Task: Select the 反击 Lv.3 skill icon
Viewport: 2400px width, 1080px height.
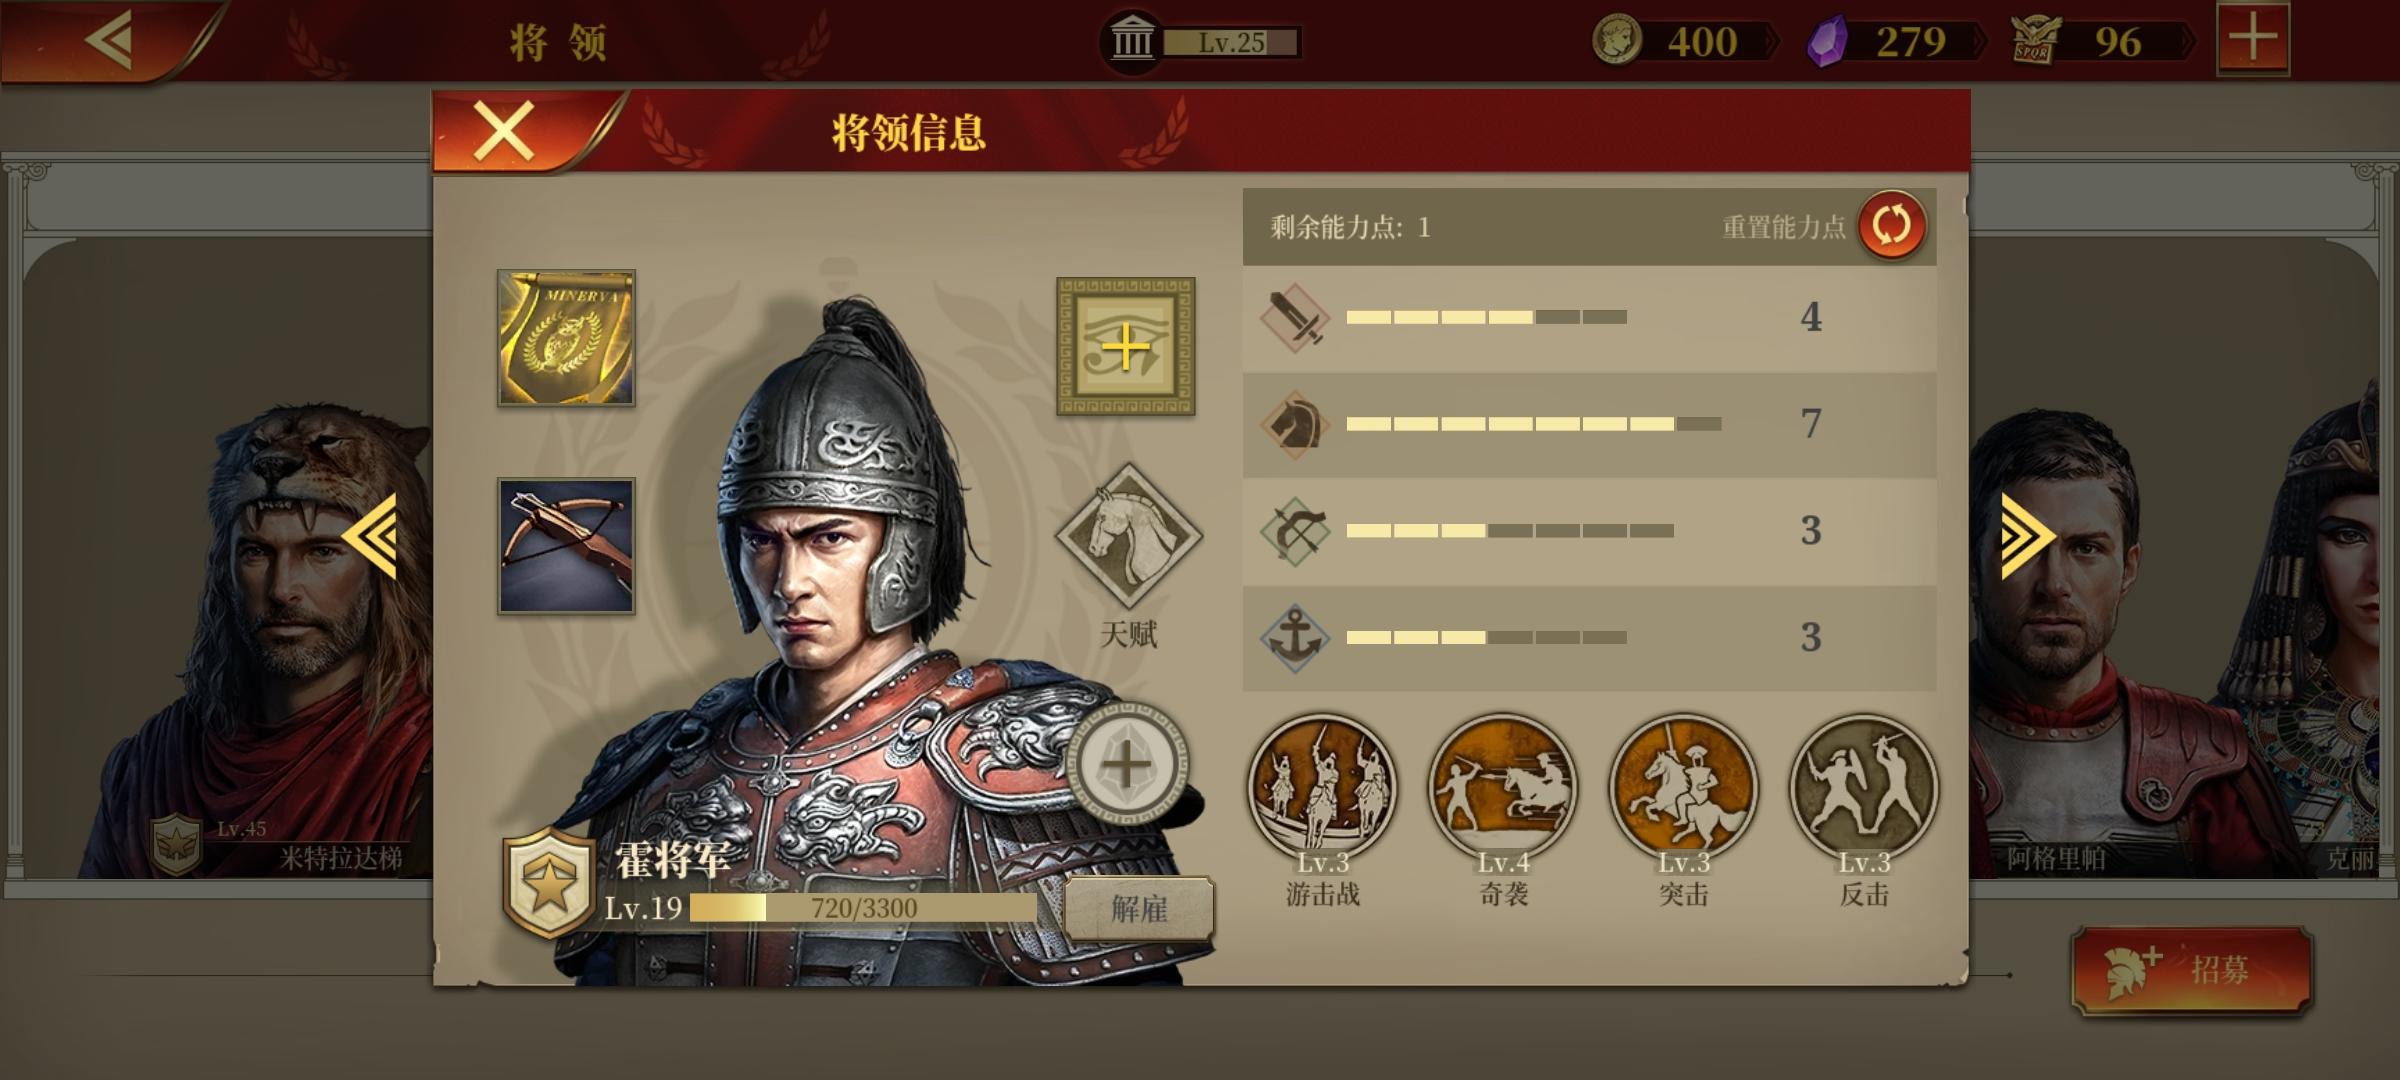Action: click(1863, 788)
